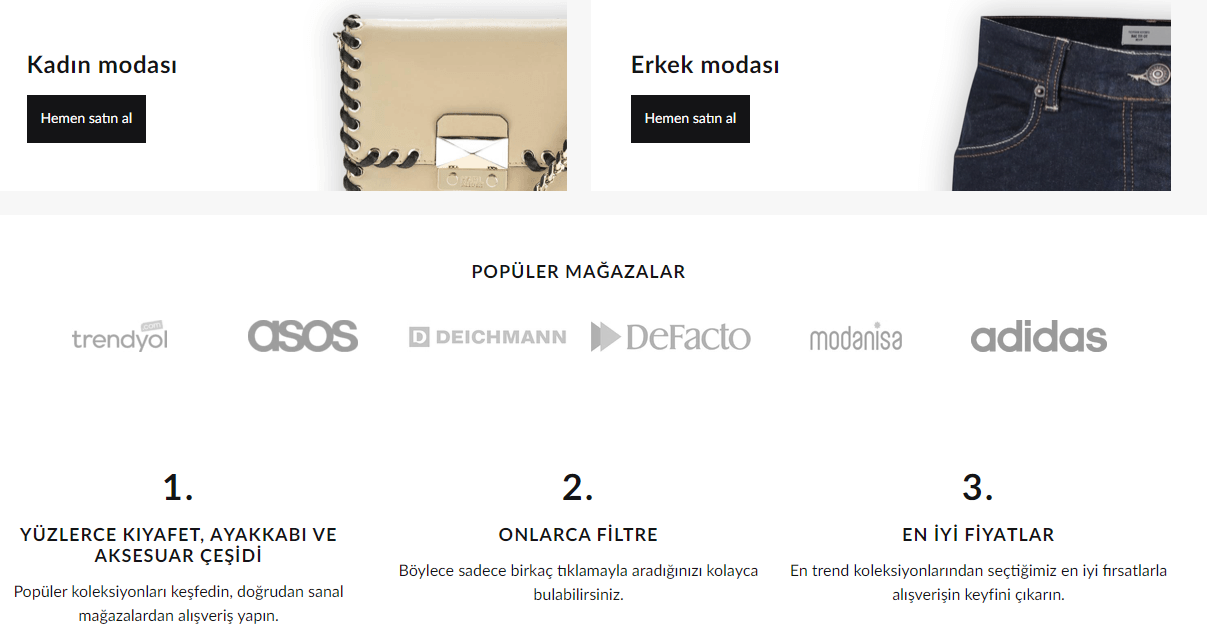Click the 'POPÜLER MAĞAZALAR' section title
The height and width of the screenshot is (644, 1207).
pyautogui.click(x=578, y=271)
